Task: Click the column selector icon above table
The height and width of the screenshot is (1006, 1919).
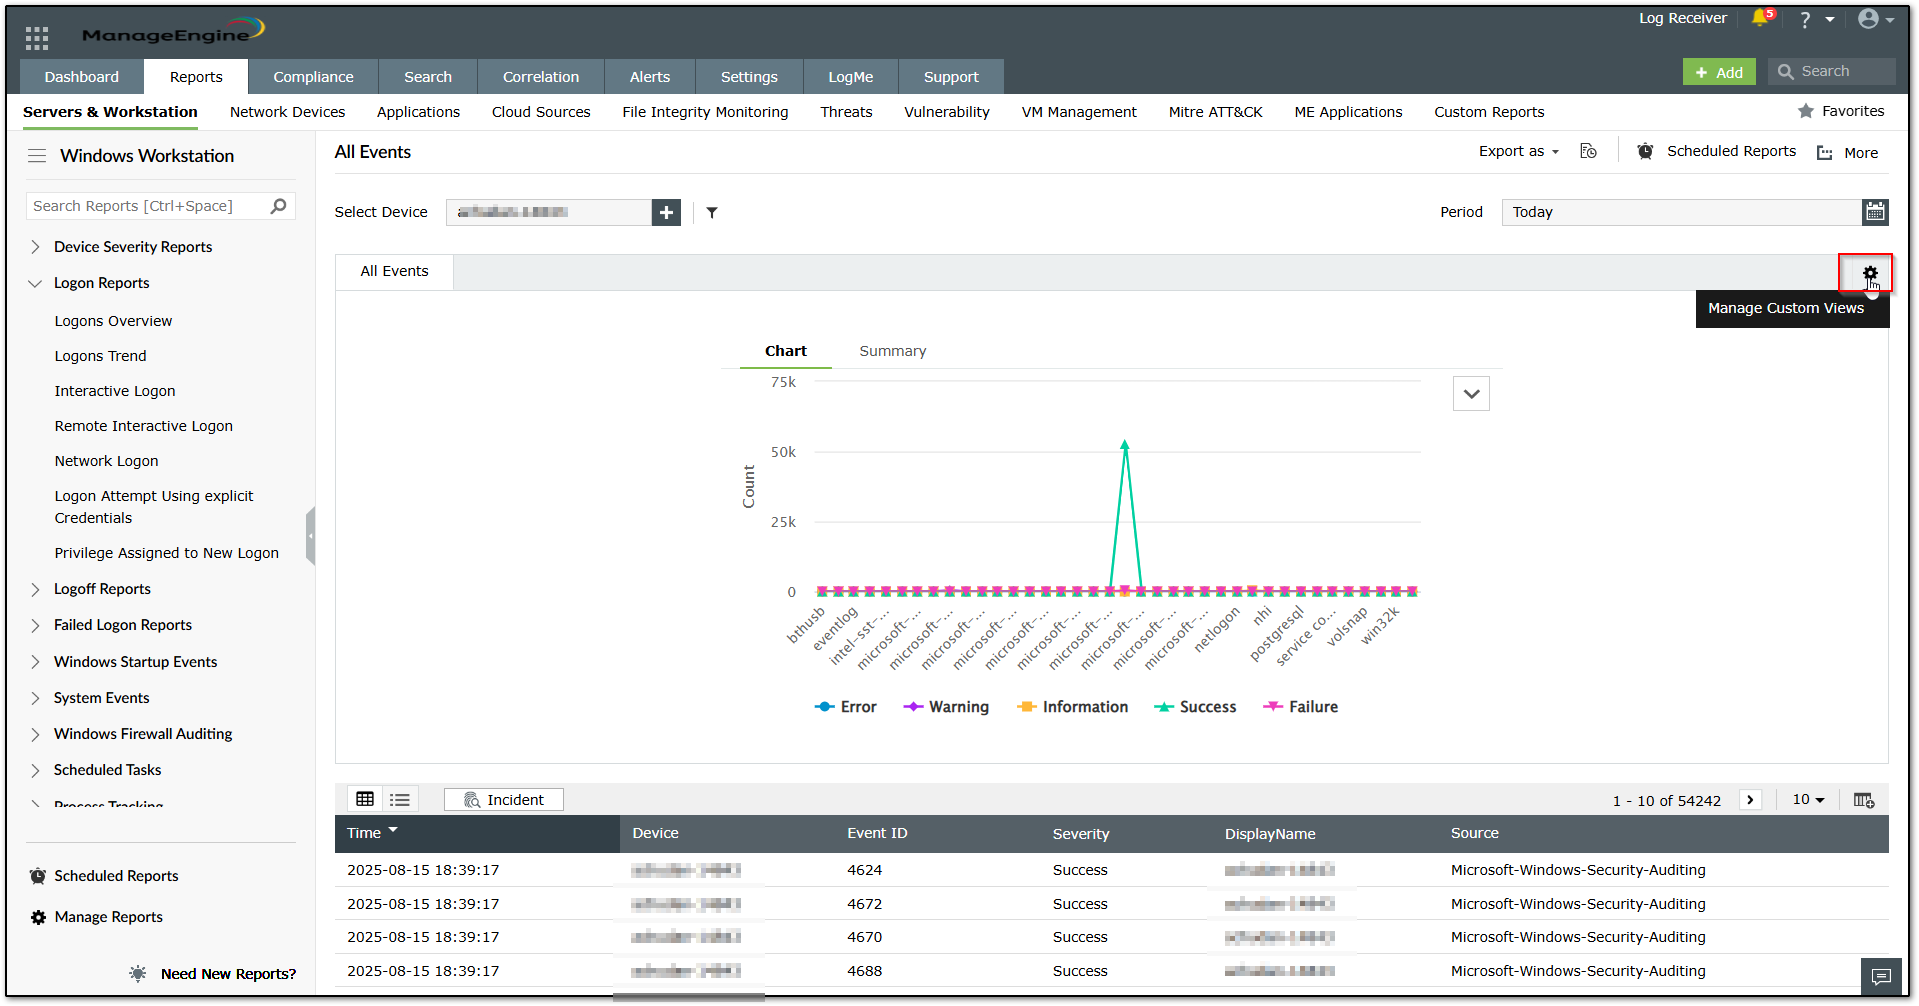Action: [1863, 800]
